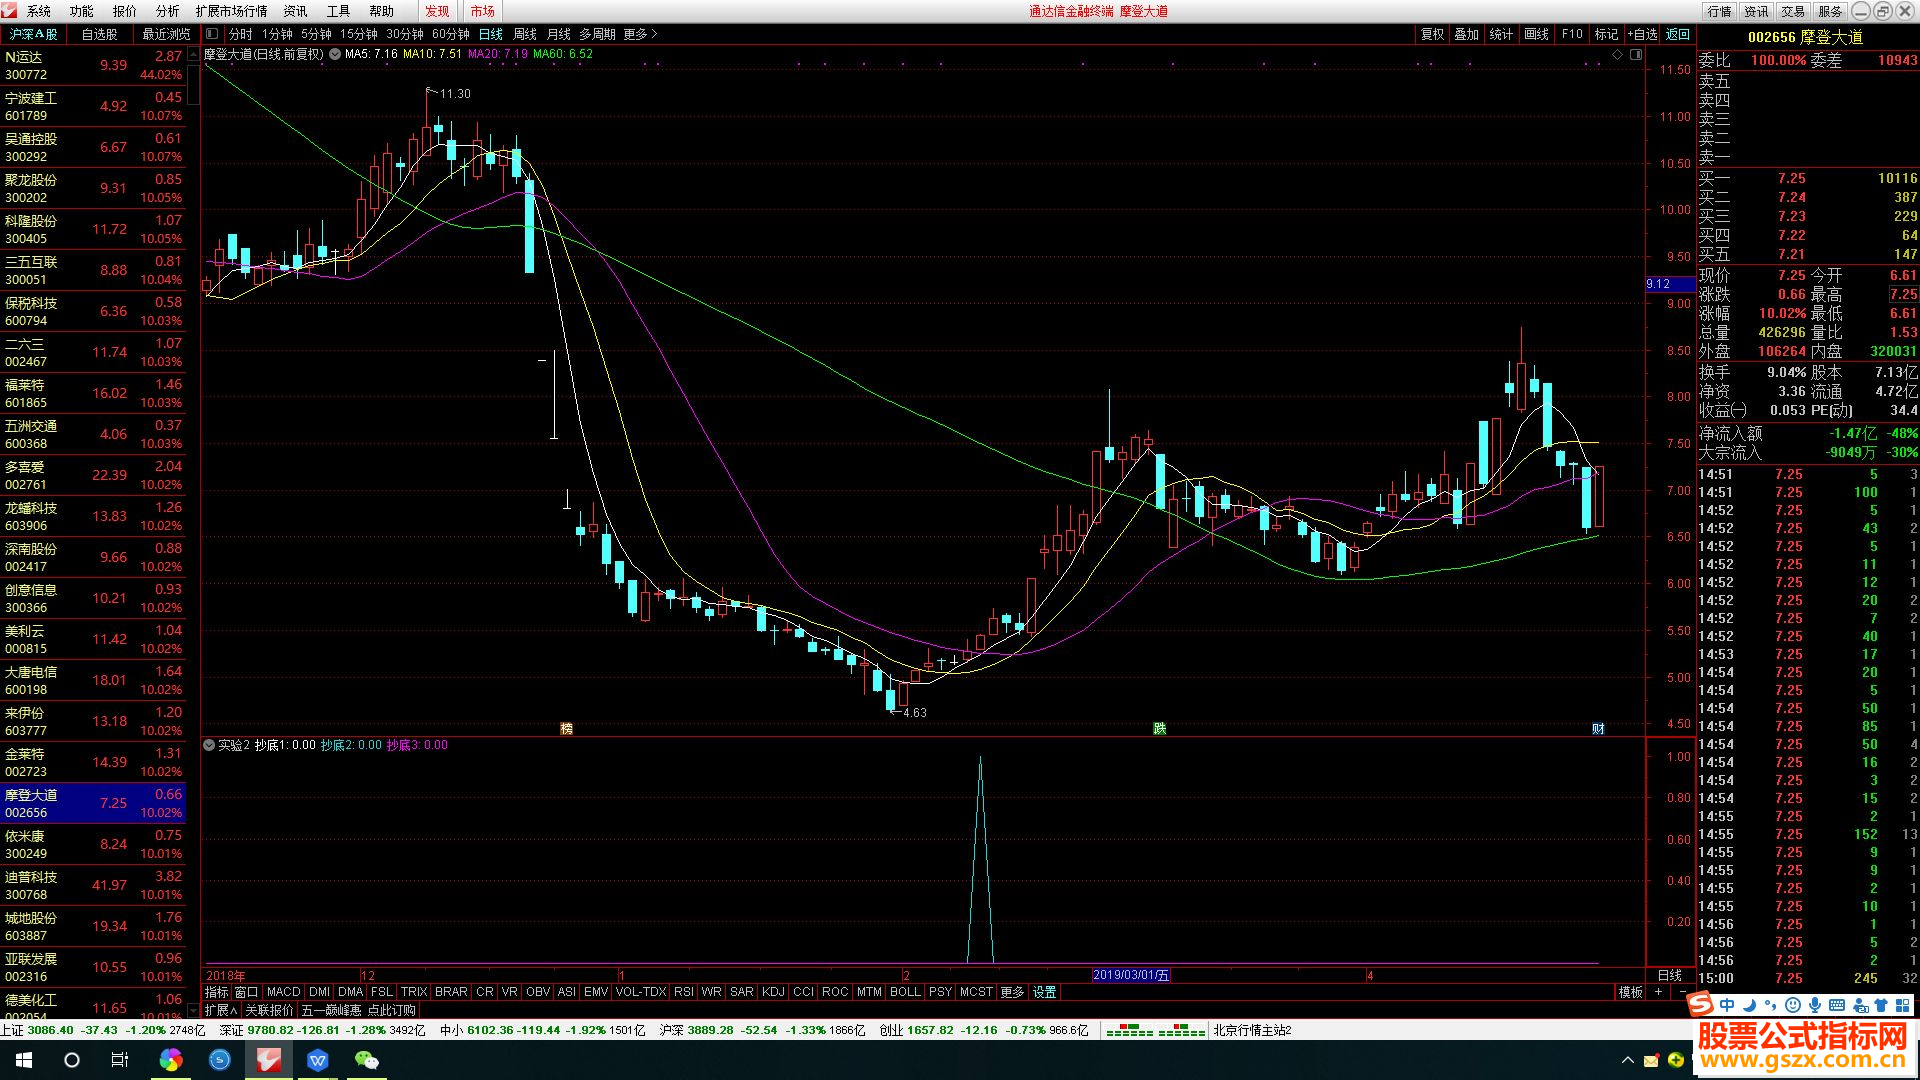This screenshot has width=1920, height=1080.
Task: Open Cortana search circle on taskbar
Action: click(x=72, y=1060)
